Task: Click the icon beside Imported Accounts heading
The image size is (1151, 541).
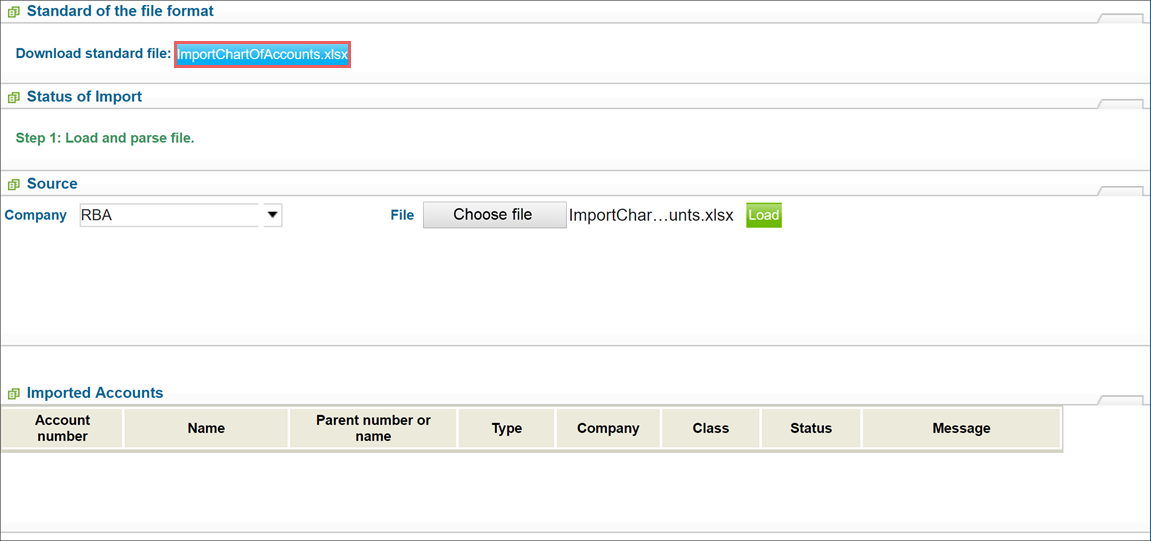Action: (x=12, y=393)
